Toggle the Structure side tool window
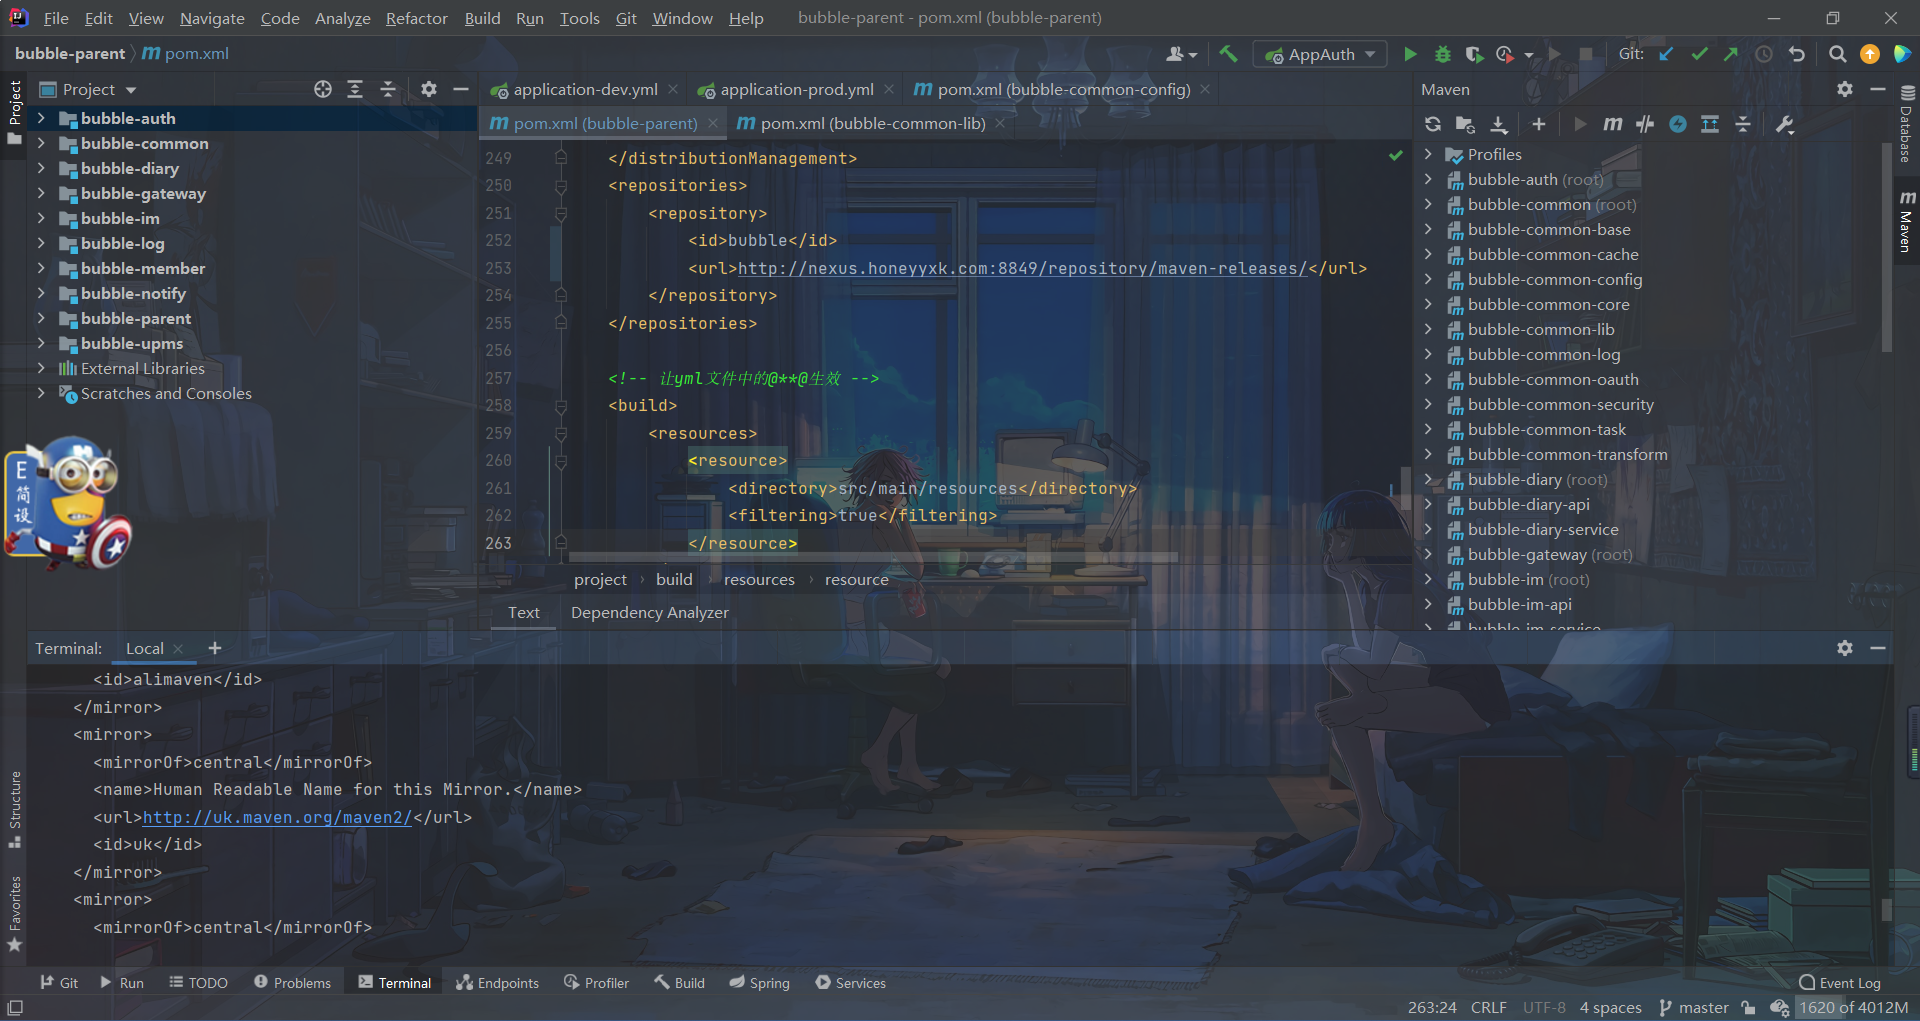 tap(15, 810)
